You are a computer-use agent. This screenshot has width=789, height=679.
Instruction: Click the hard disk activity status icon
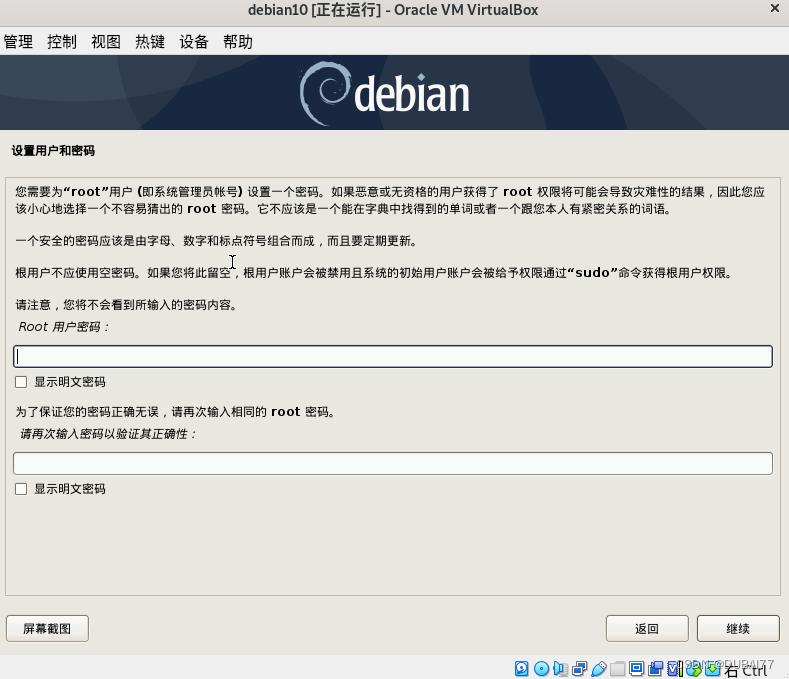522,668
